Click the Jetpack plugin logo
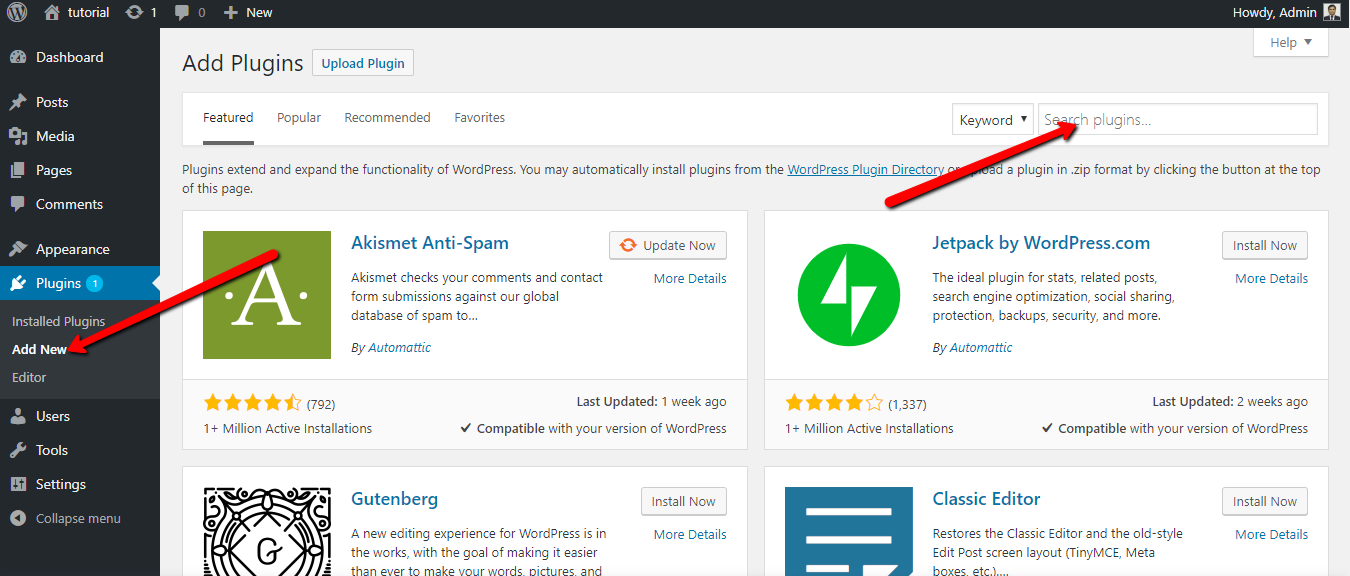1350x576 pixels. pos(849,295)
